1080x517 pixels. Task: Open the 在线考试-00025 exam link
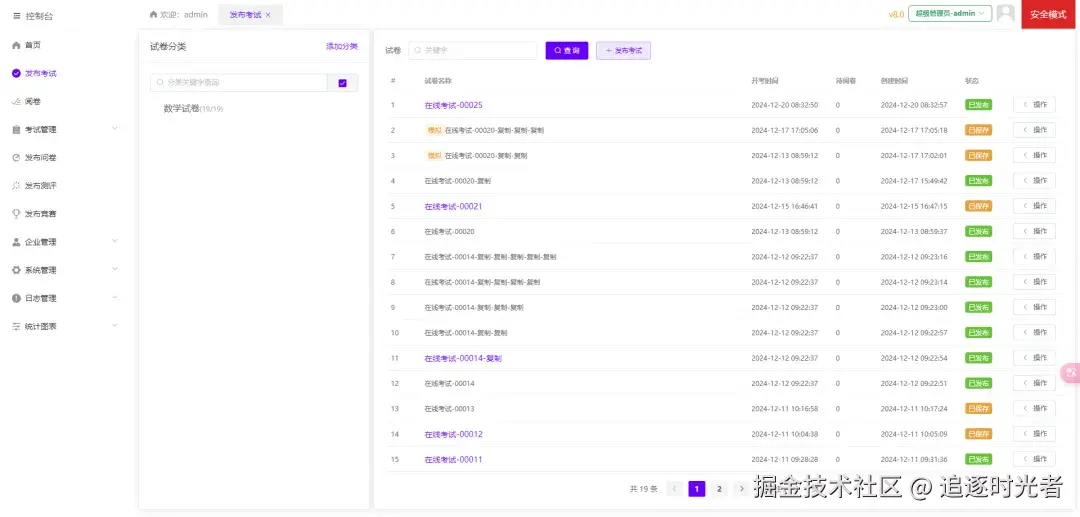(x=453, y=105)
